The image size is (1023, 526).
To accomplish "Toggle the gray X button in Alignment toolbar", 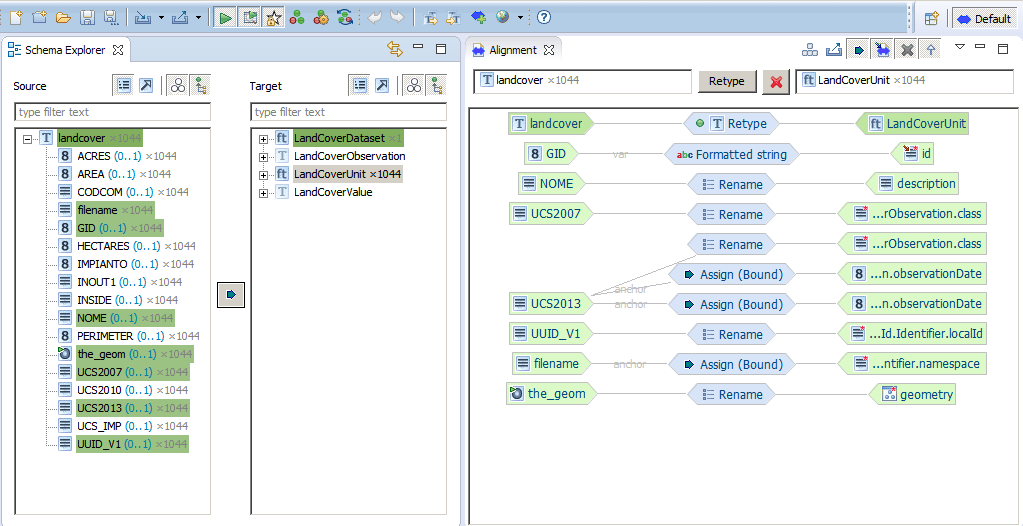I will (x=906, y=50).
